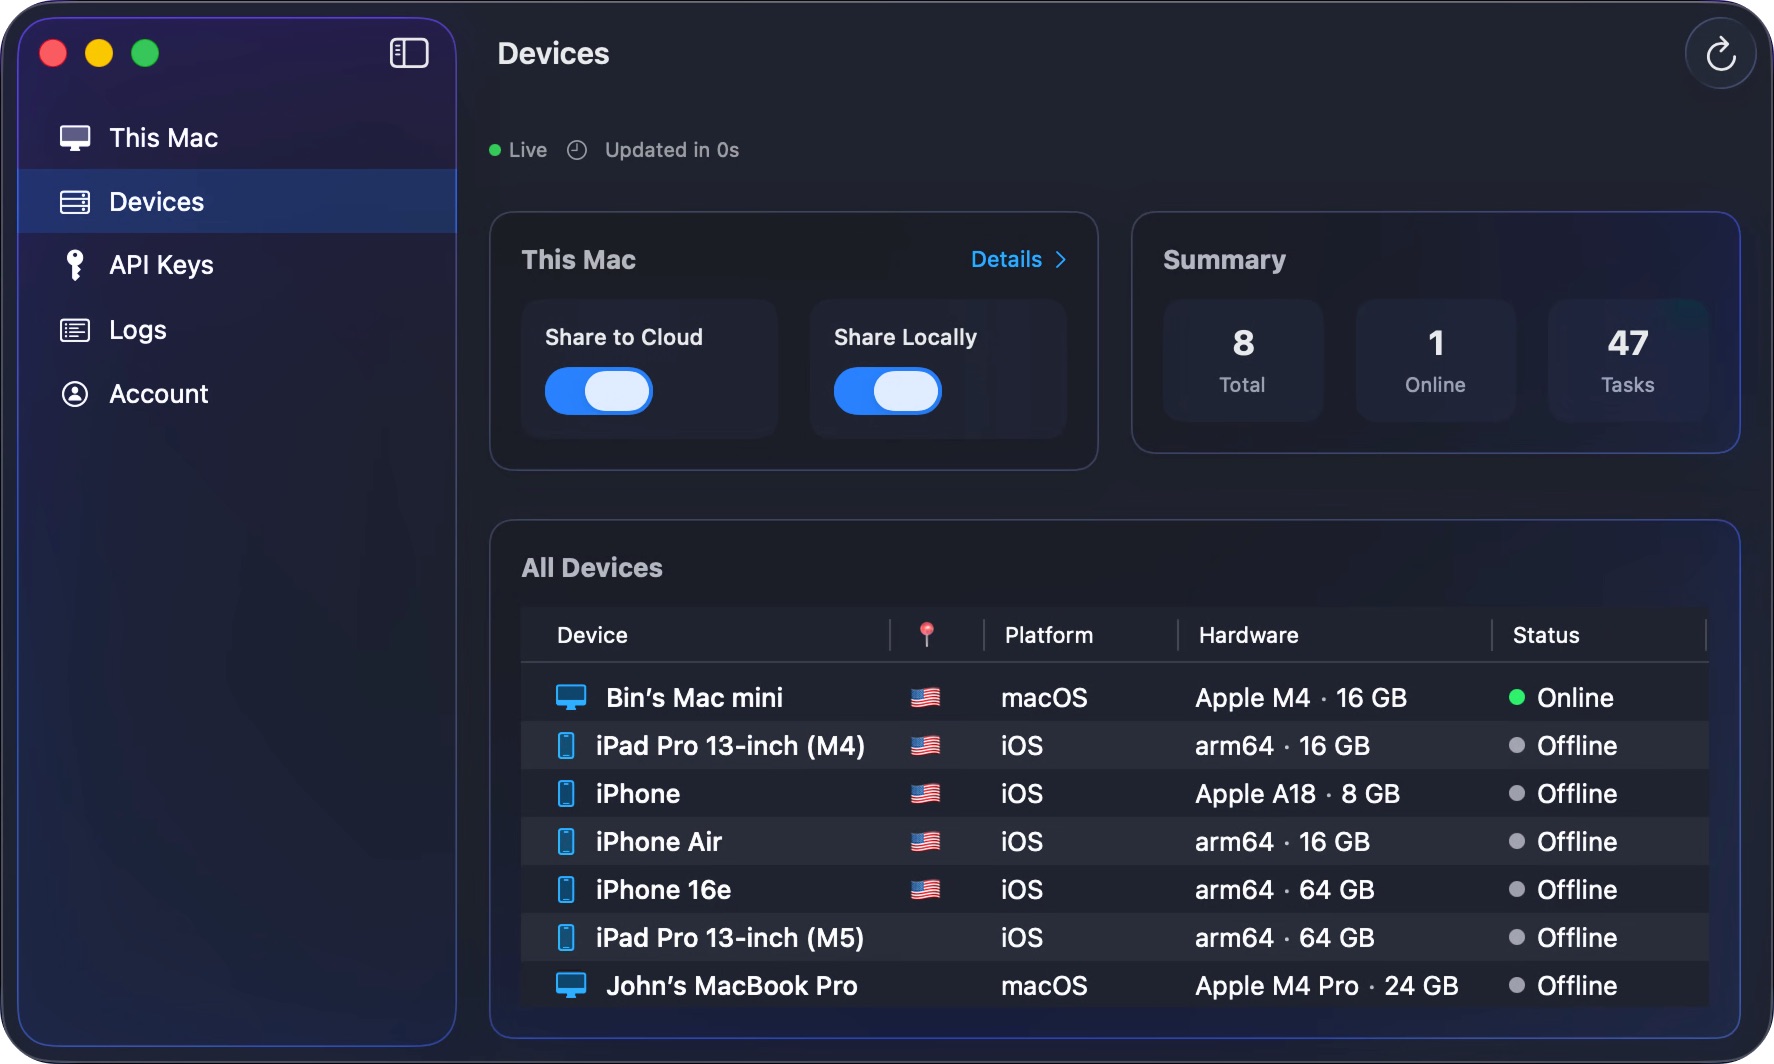This screenshot has height=1064, width=1774.
Task: Open the Devices section via its sidebar icon
Action: tap(76, 201)
